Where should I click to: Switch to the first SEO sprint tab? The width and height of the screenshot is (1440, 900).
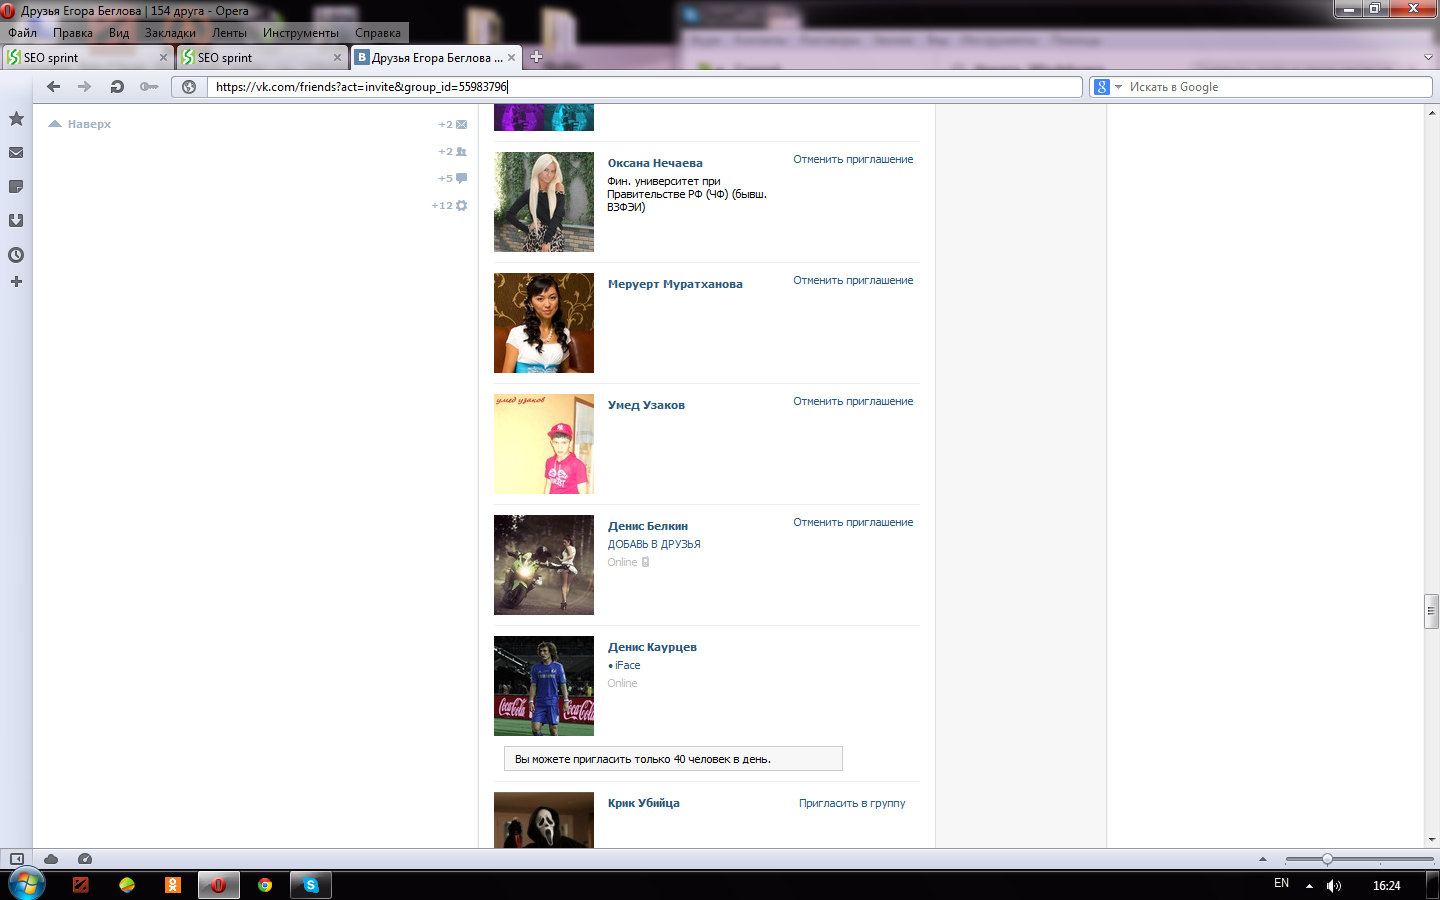(x=87, y=58)
